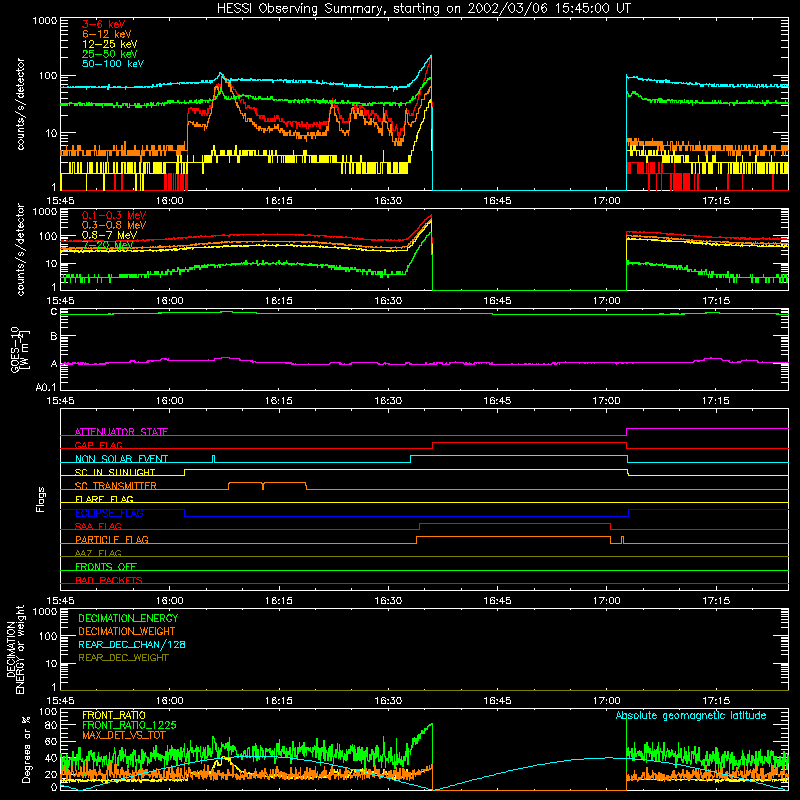The image size is (800, 800).
Task: Click the FRONT_RATIO_1225 legend label
Action: click(x=129, y=725)
